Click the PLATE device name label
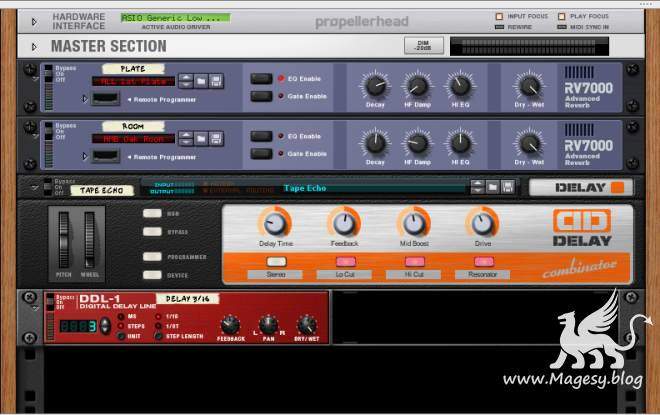The width and height of the screenshot is (660, 415). coord(133,69)
